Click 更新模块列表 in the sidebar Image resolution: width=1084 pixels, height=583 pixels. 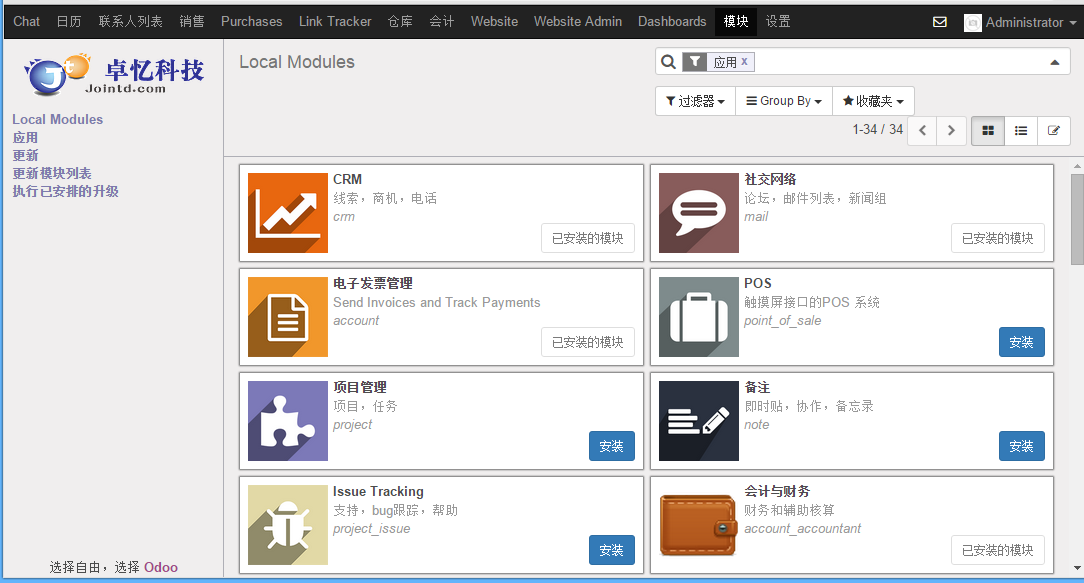tap(52, 173)
